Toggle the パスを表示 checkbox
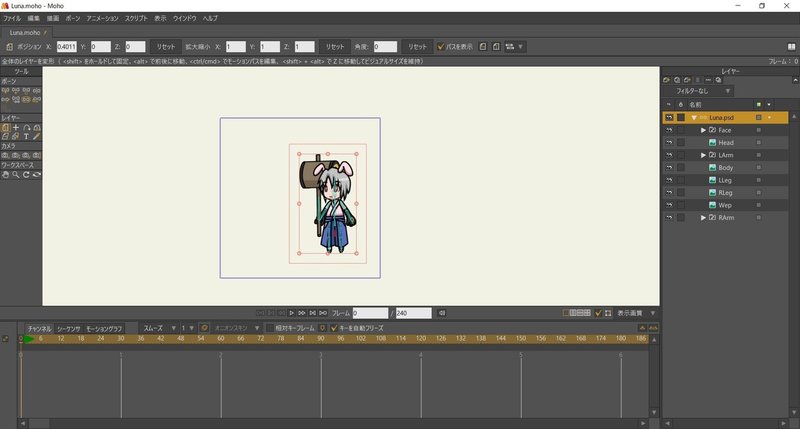The image size is (800, 429). click(441, 46)
